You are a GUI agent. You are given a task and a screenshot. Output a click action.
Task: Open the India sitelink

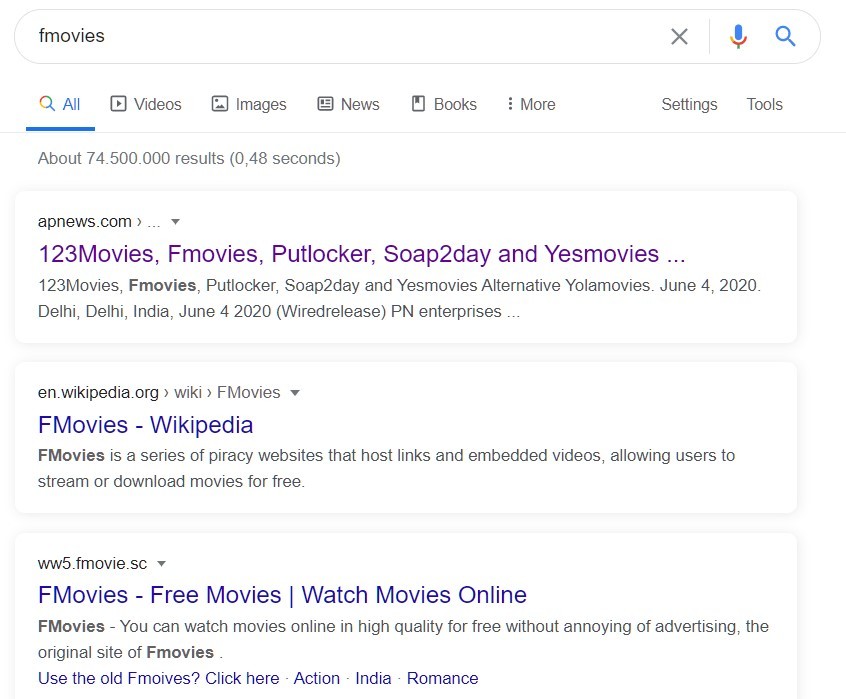373,678
